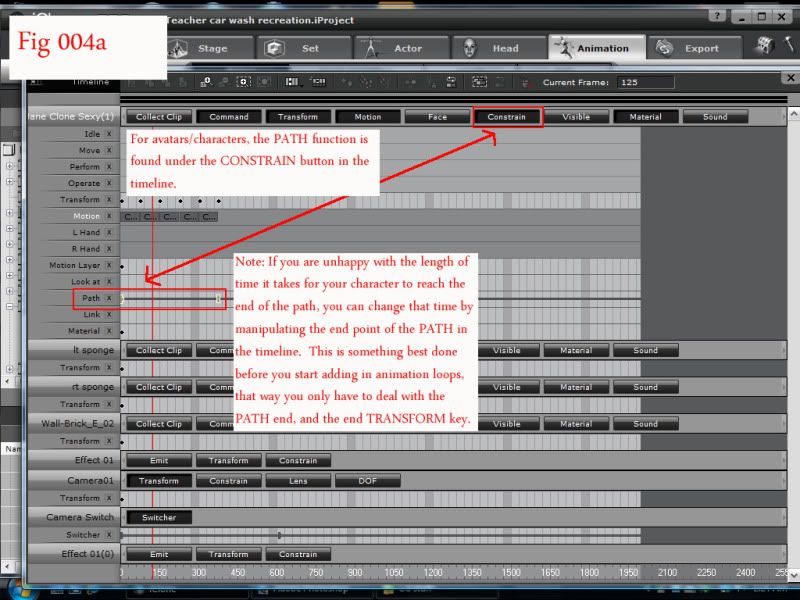Click the Switcher button on Camera Switch track
Screen dimensions: 800x600
[159, 517]
